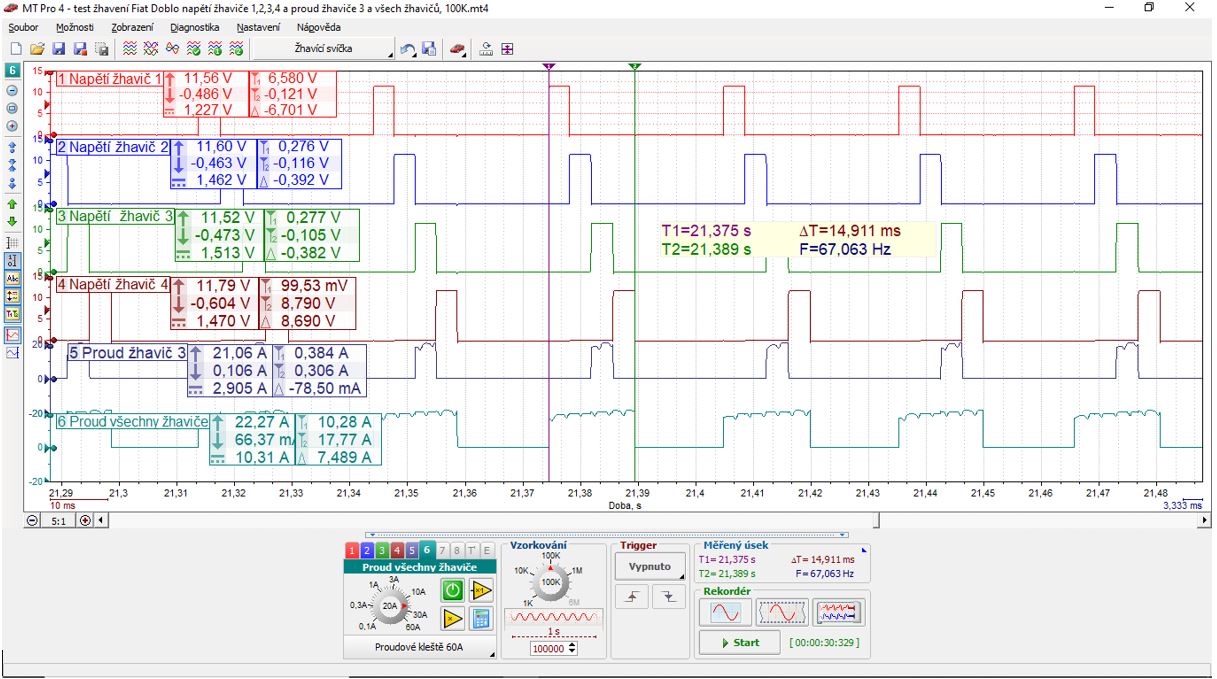The image size is (1217, 679).
Task: Switch to channel 5 tab
Action: click(x=413, y=550)
